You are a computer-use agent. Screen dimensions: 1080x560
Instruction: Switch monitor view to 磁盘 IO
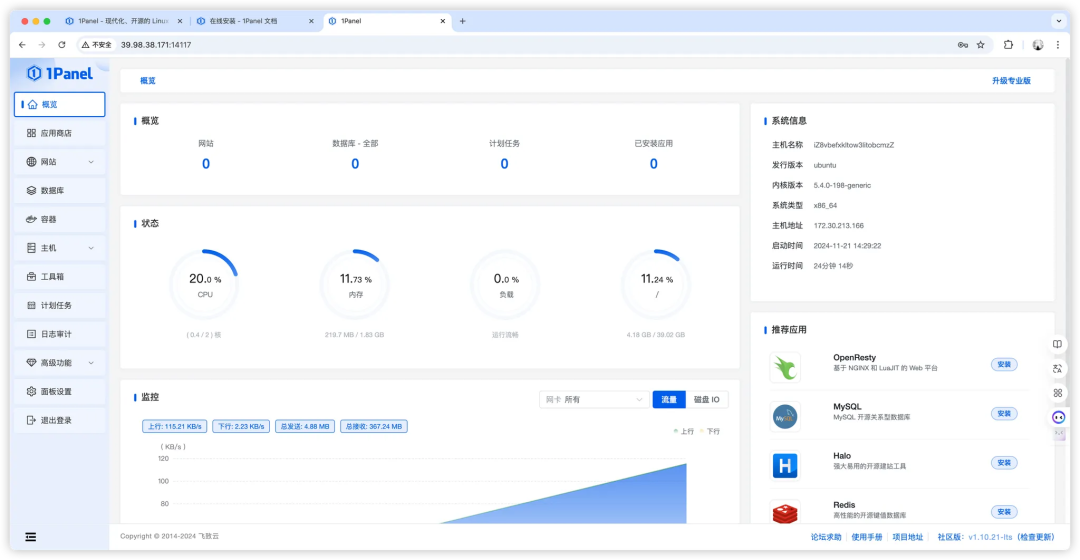[707, 400]
